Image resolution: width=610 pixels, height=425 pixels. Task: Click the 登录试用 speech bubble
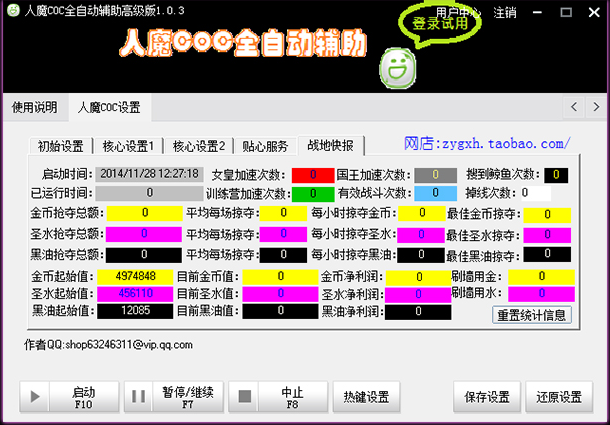click(440, 23)
